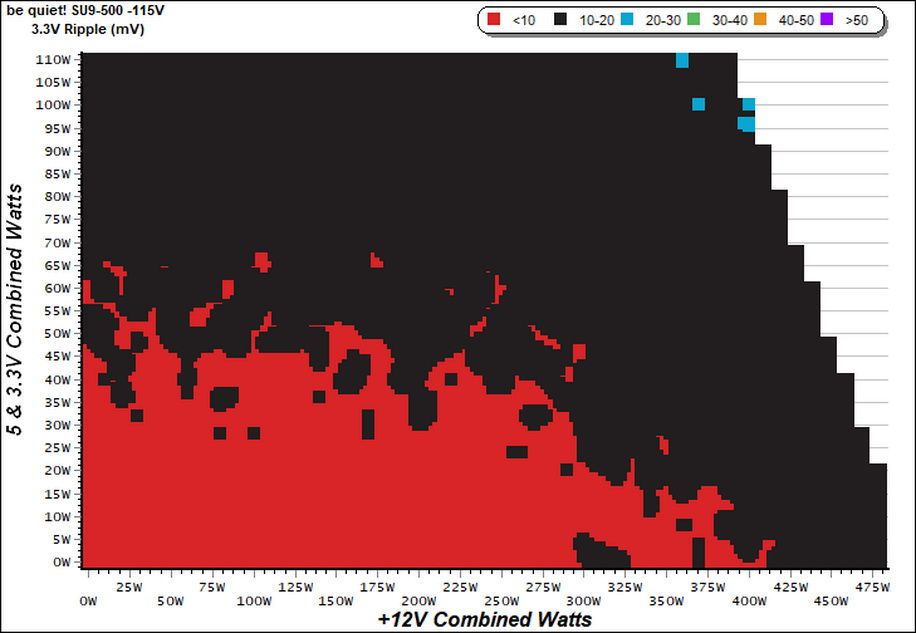
Task: Click the 20-30 legend text label
Action: tap(663, 20)
